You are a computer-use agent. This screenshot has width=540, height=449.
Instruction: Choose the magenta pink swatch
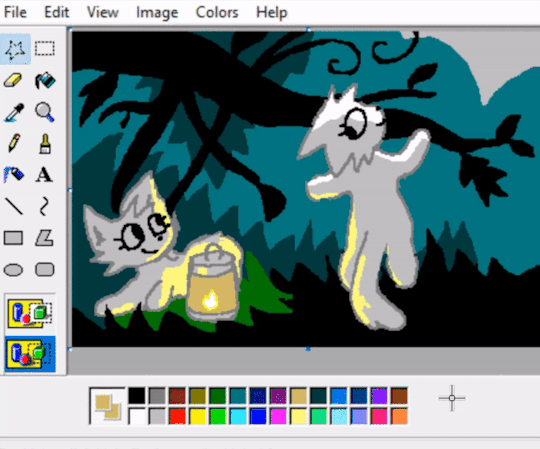(x=278, y=416)
